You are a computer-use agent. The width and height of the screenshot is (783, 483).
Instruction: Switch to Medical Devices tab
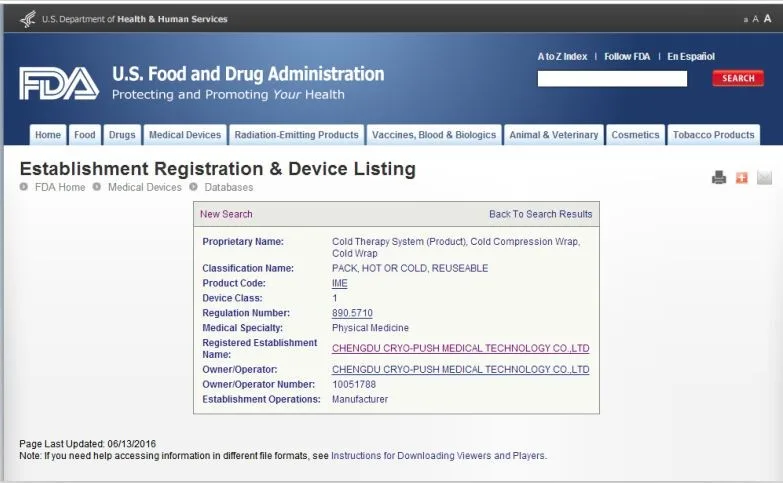(x=185, y=135)
